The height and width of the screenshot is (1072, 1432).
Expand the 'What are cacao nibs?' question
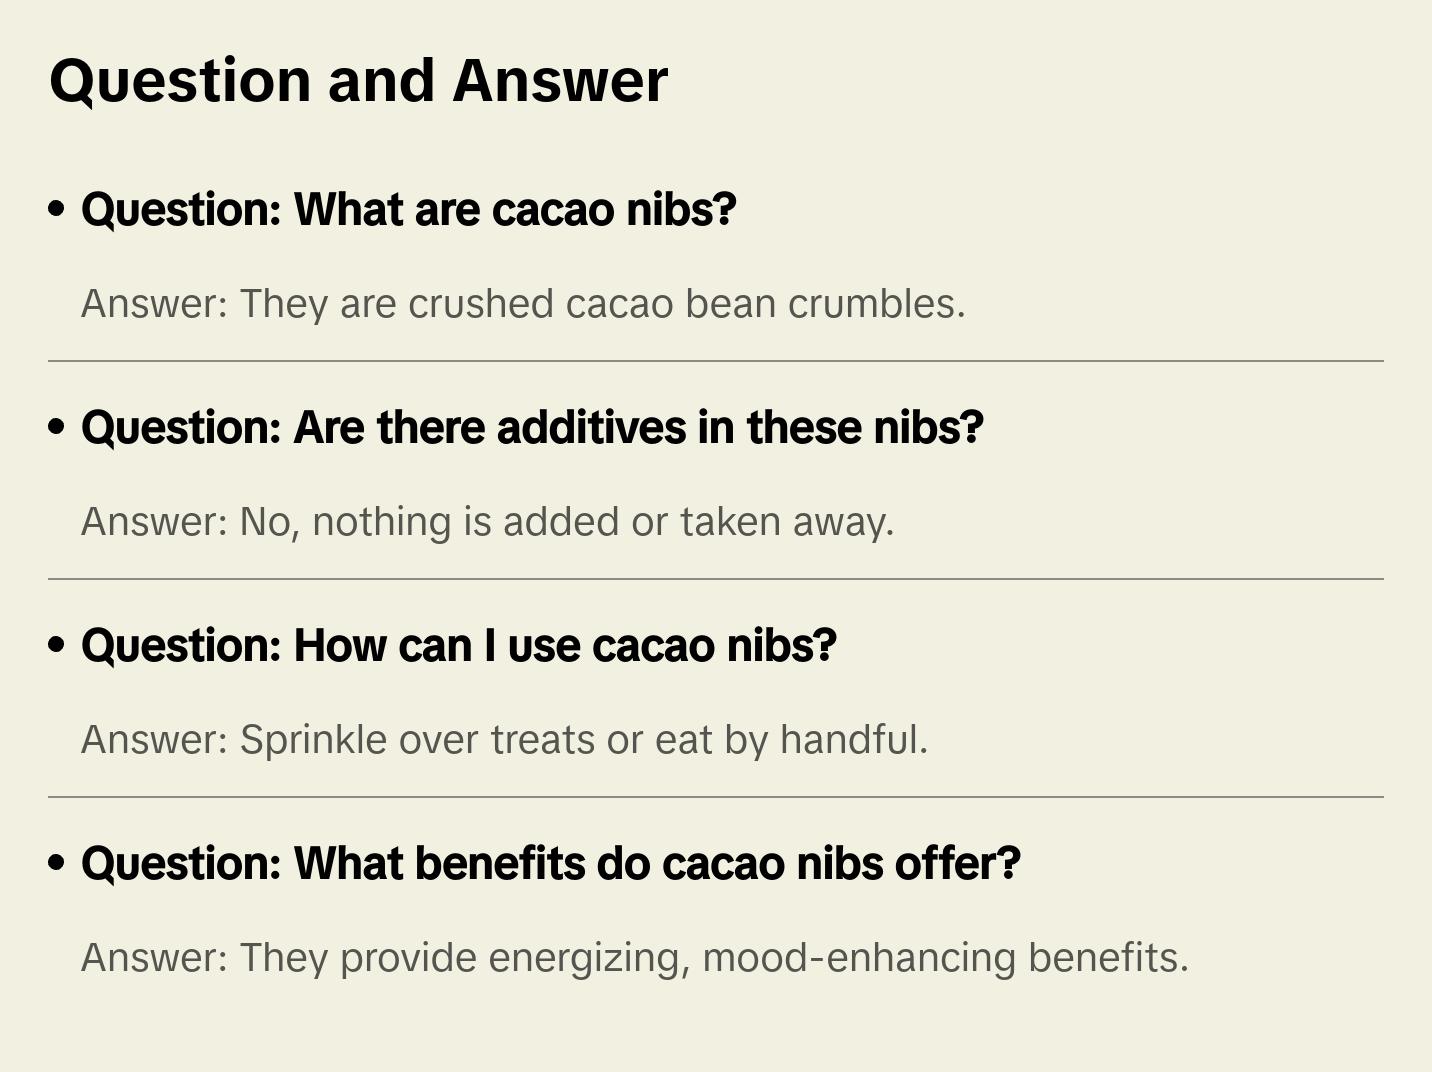click(408, 210)
